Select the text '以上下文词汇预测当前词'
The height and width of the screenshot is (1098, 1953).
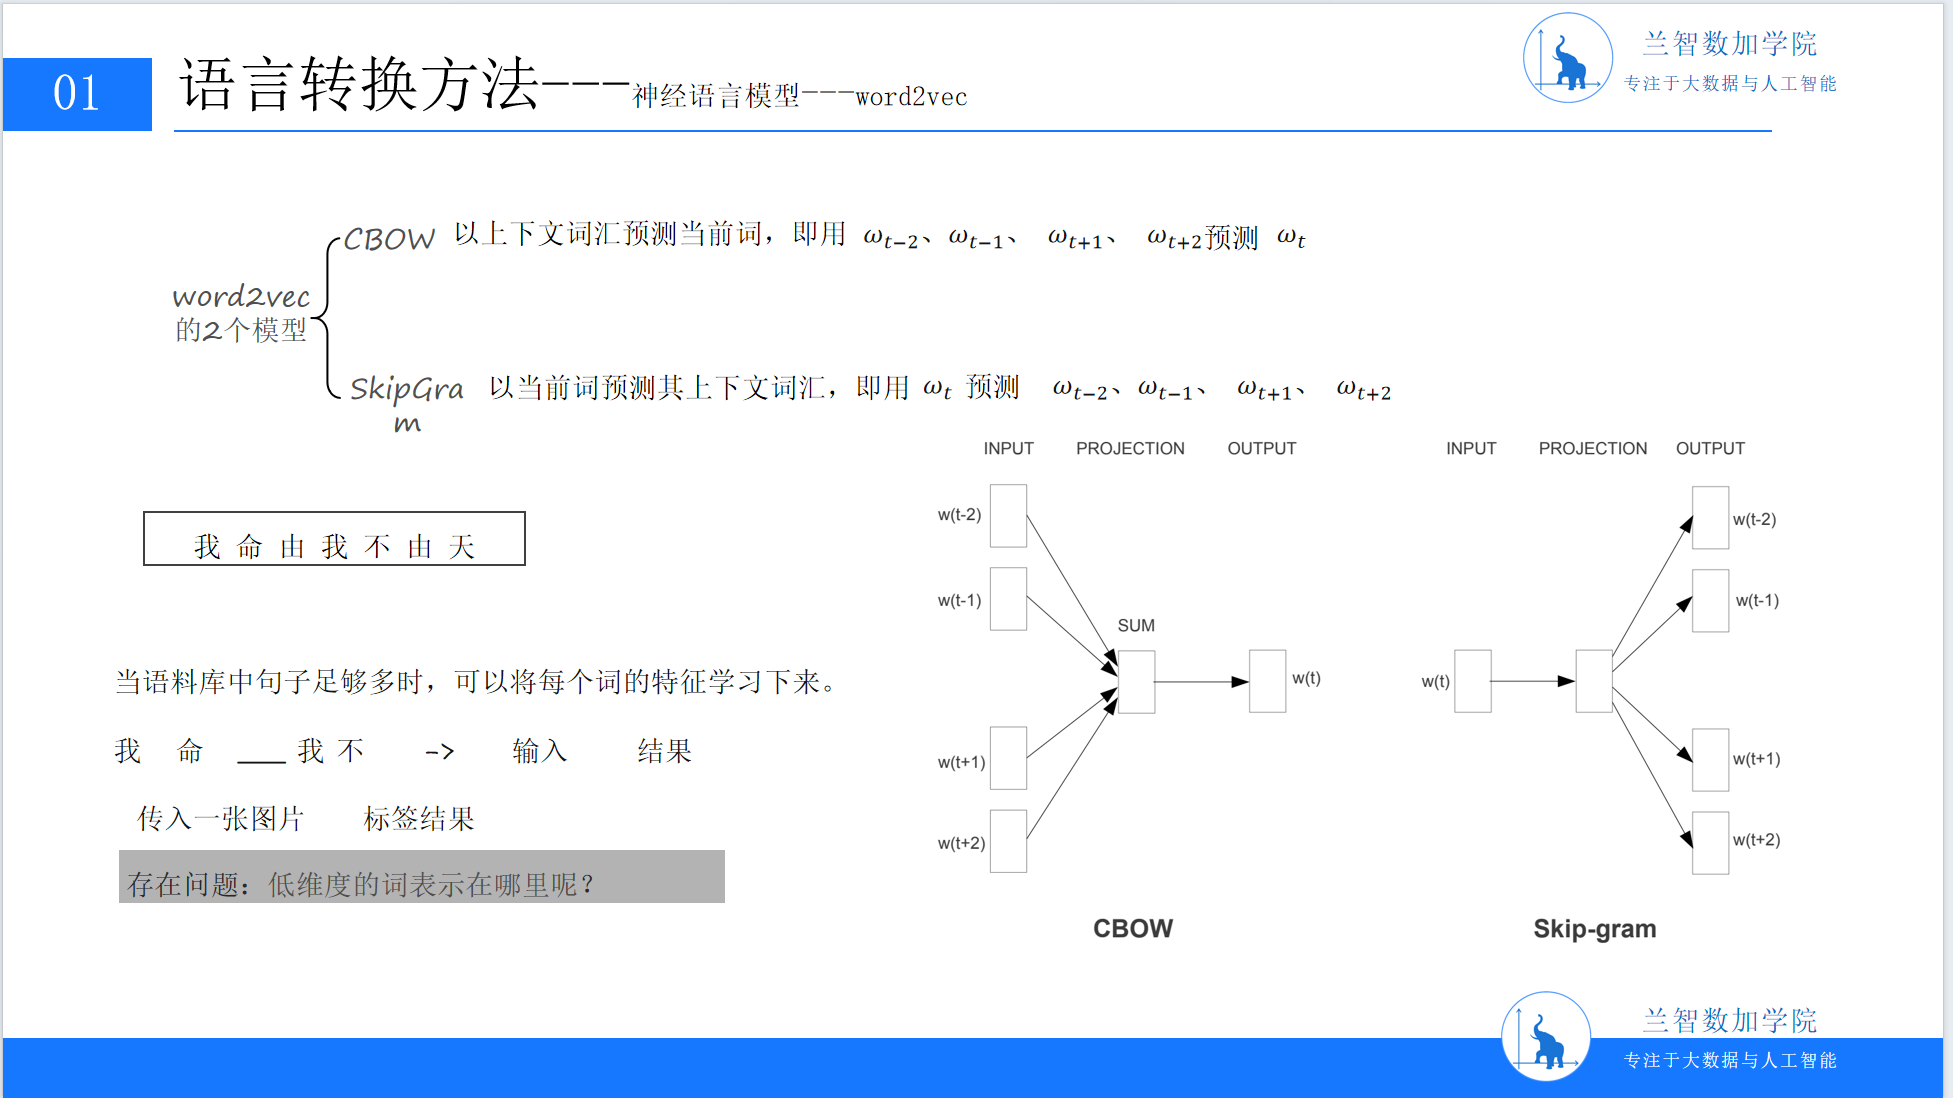click(x=609, y=234)
